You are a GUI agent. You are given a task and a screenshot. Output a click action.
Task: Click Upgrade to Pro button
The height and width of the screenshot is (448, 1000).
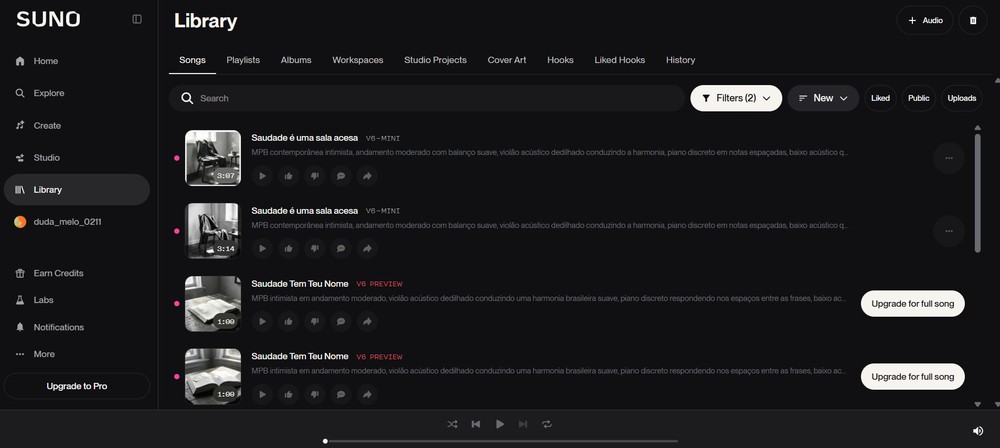(x=77, y=386)
